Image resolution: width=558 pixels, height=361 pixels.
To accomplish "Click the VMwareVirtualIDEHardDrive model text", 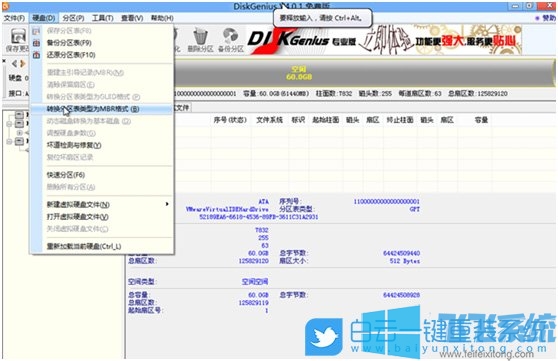I will tap(227, 209).
